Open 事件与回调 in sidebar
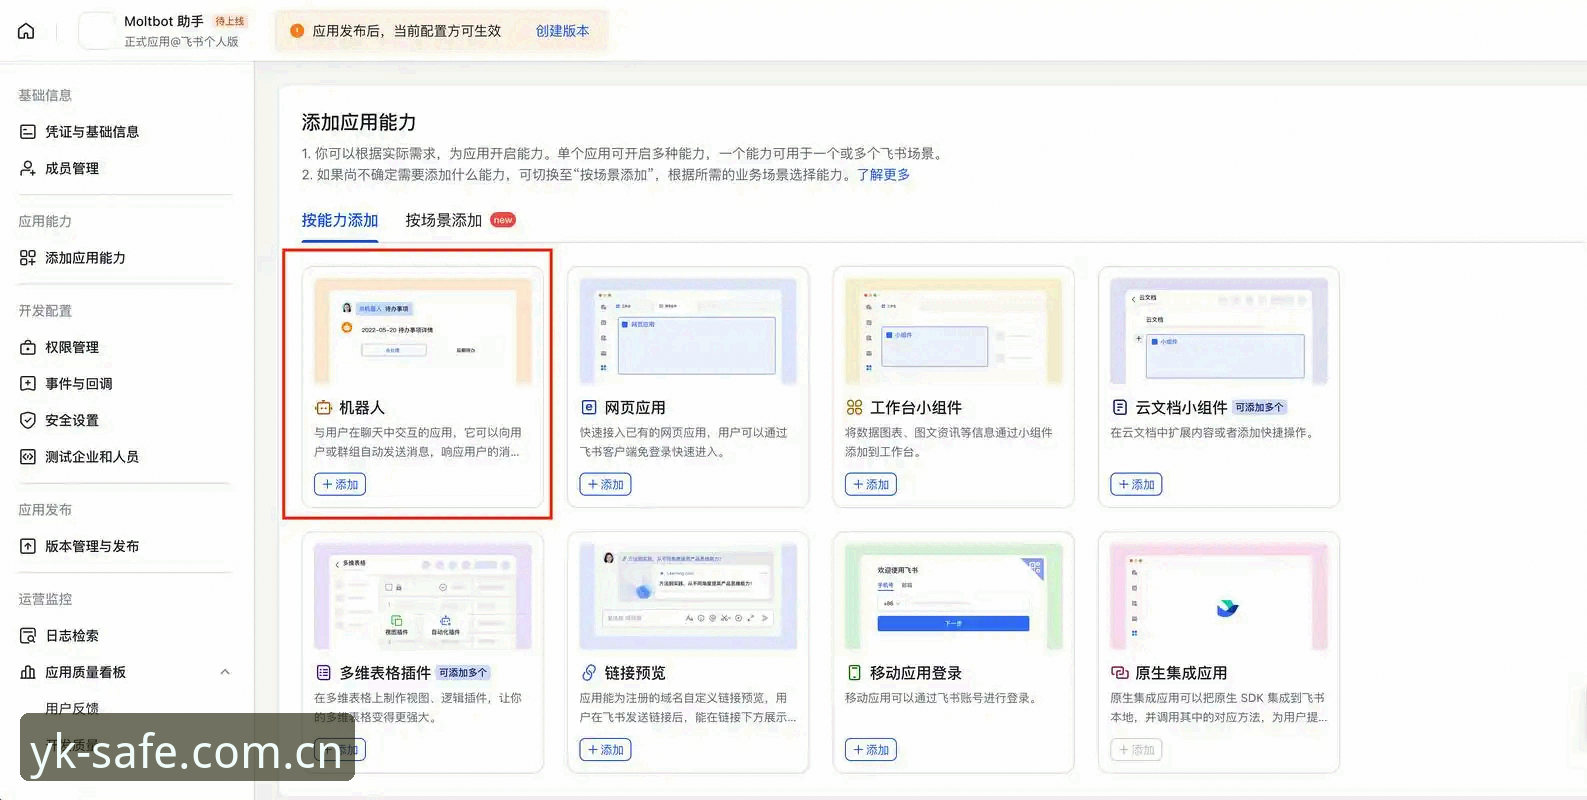This screenshot has width=1587, height=800. (x=79, y=384)
